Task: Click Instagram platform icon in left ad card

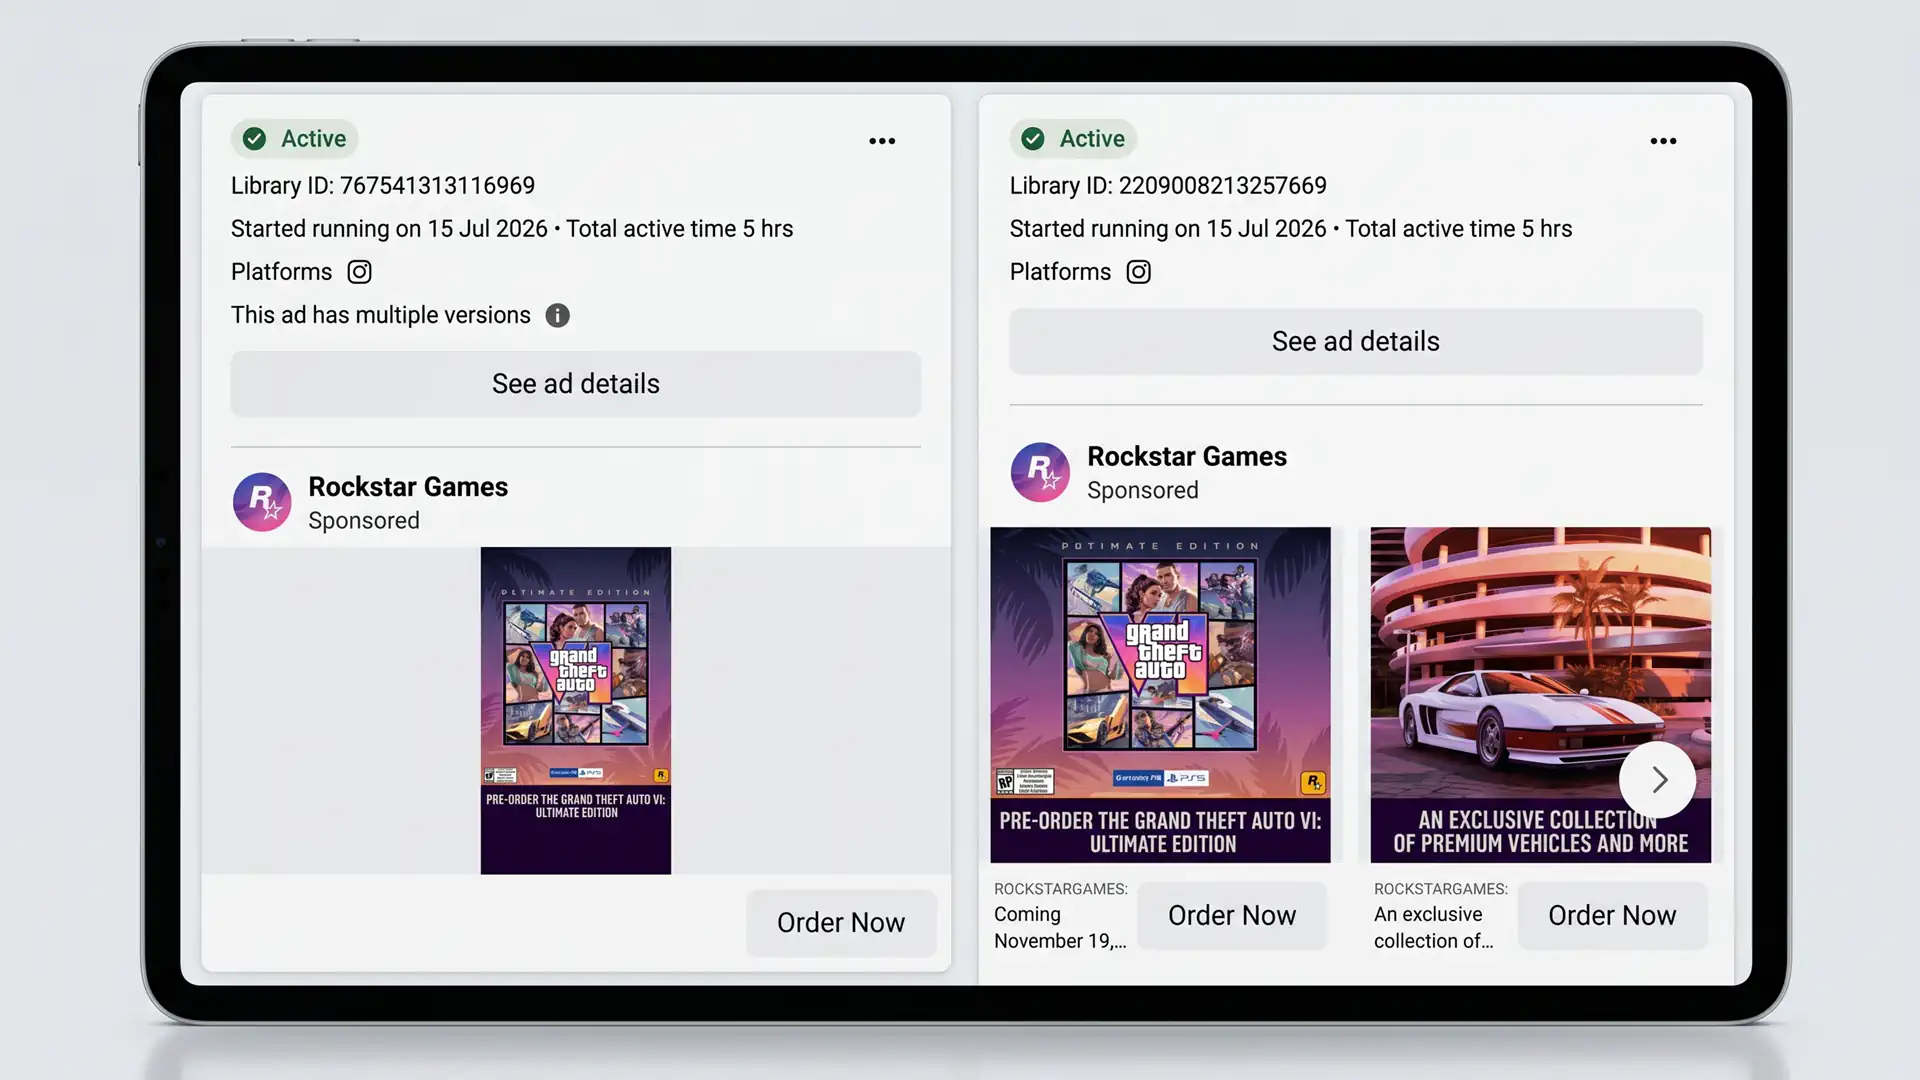Action: coord(359,272)
